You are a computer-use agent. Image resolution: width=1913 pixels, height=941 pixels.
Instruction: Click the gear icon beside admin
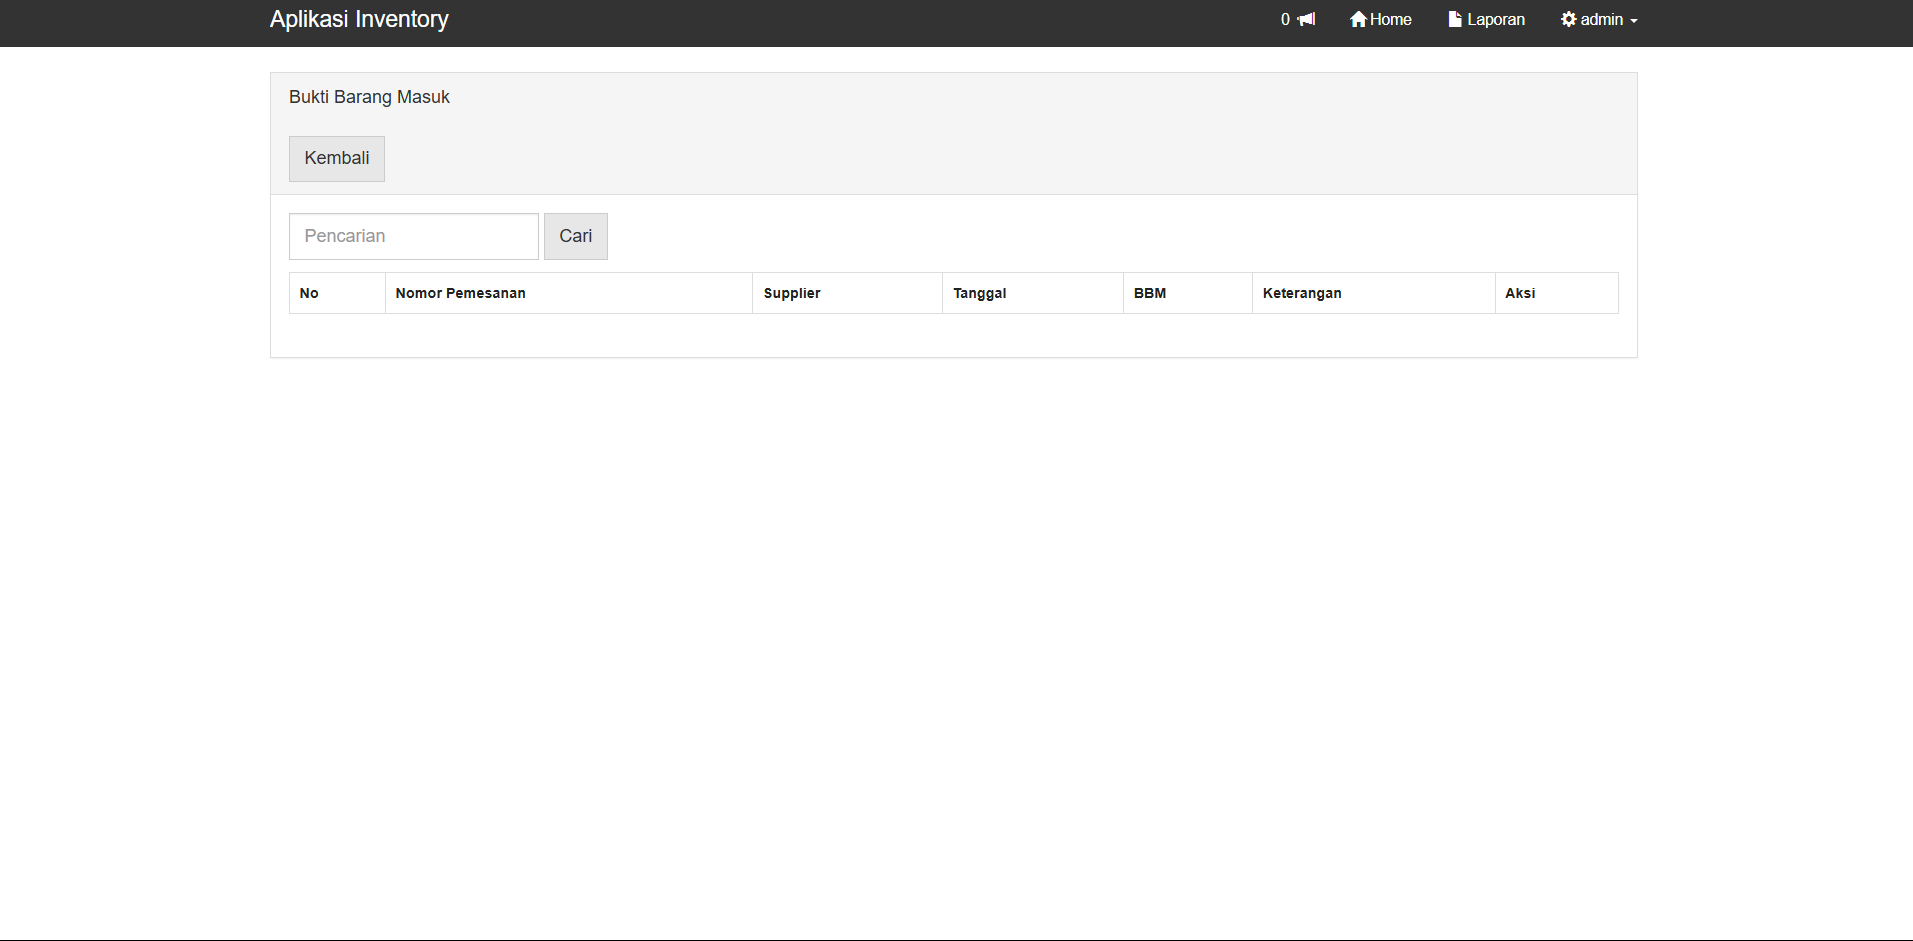point(1568,20)
